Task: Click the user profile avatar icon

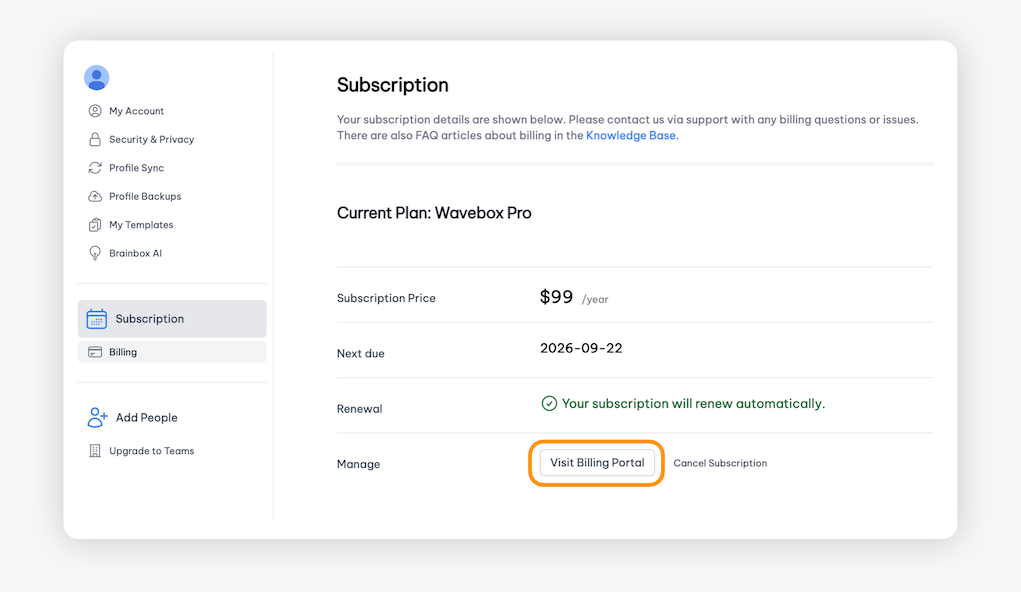Action: click(96, 78)
